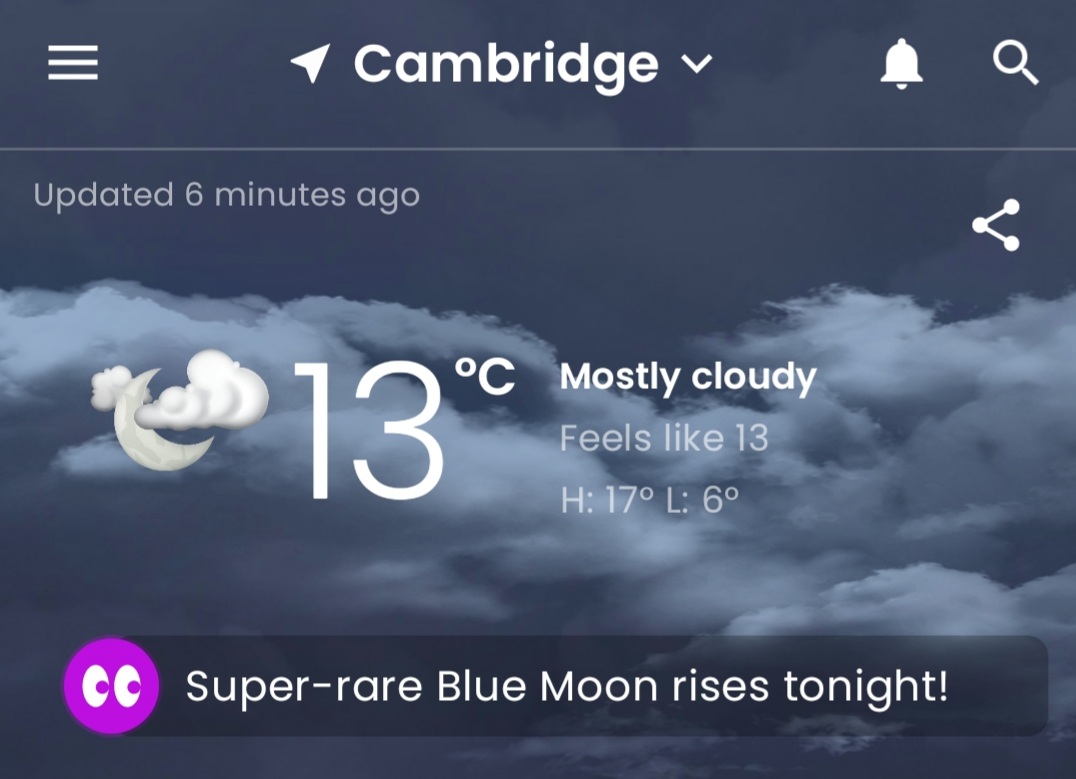Expand the location chevron beside Cambridge
Screen dimensions: 1076x779
point(696,65)
